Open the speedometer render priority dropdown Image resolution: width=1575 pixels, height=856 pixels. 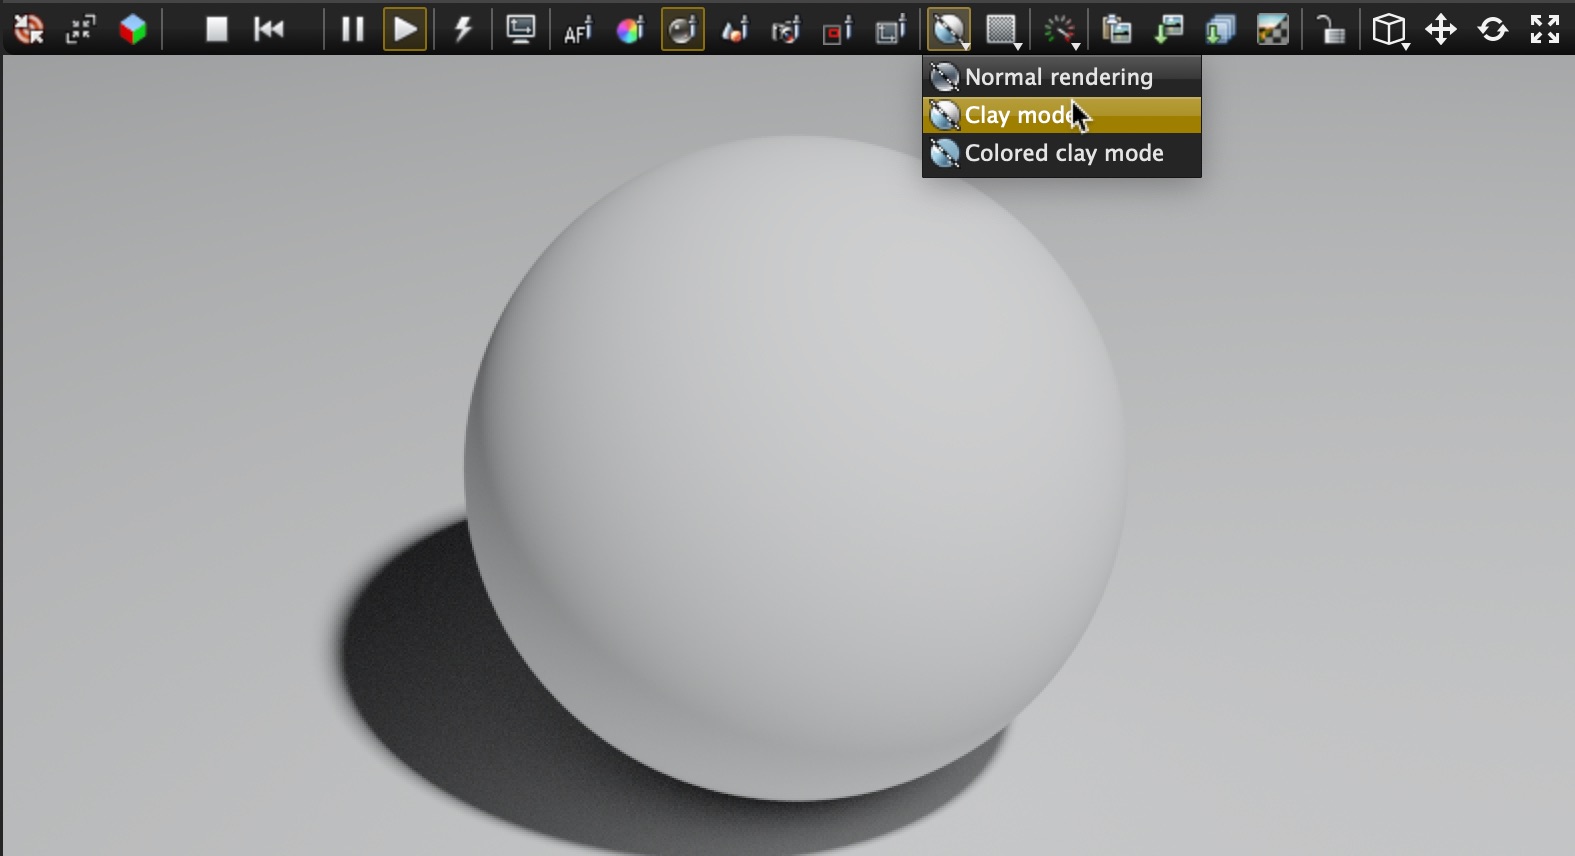point(1060,29)
